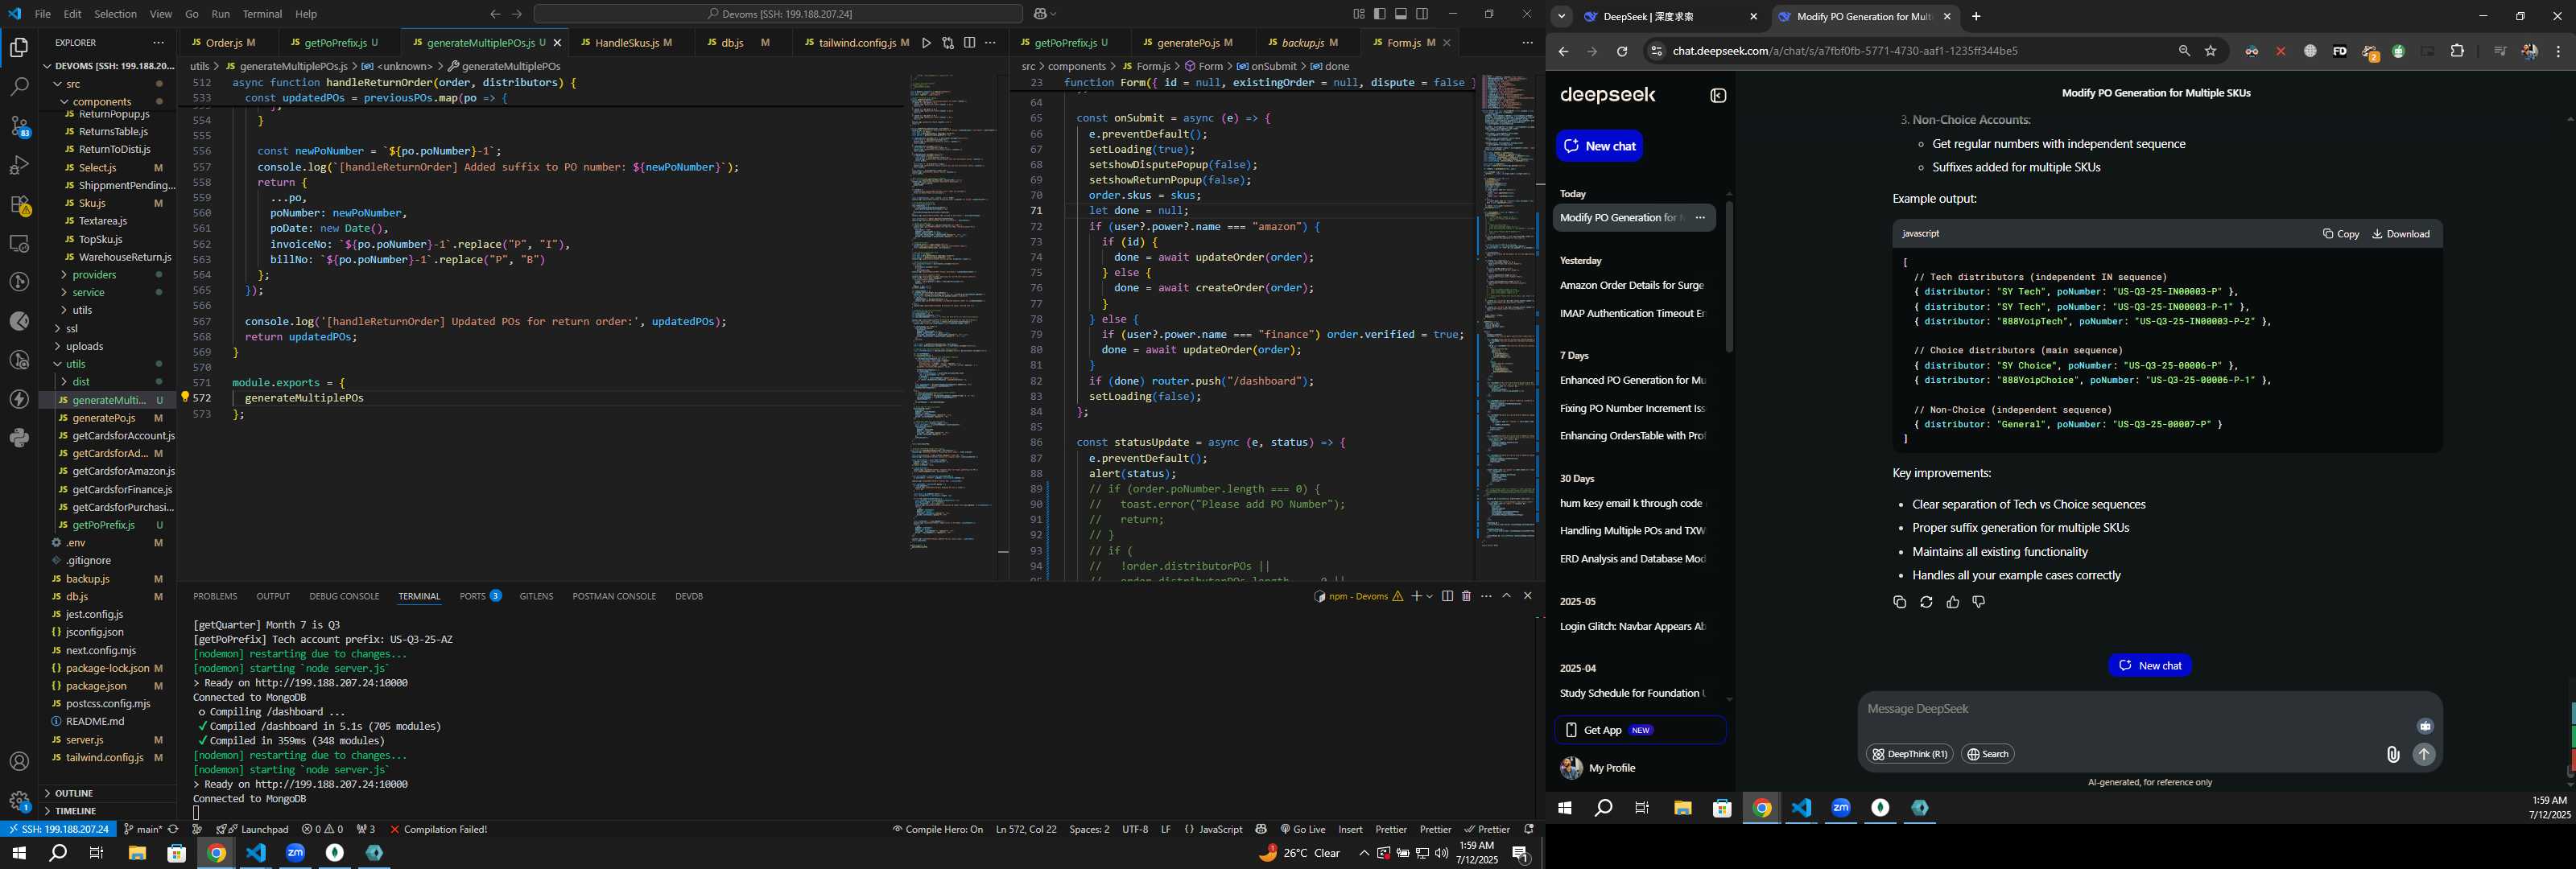Click Copy in the javascript code block header
Screen dimensions: 2576x869
point(2340,234)
